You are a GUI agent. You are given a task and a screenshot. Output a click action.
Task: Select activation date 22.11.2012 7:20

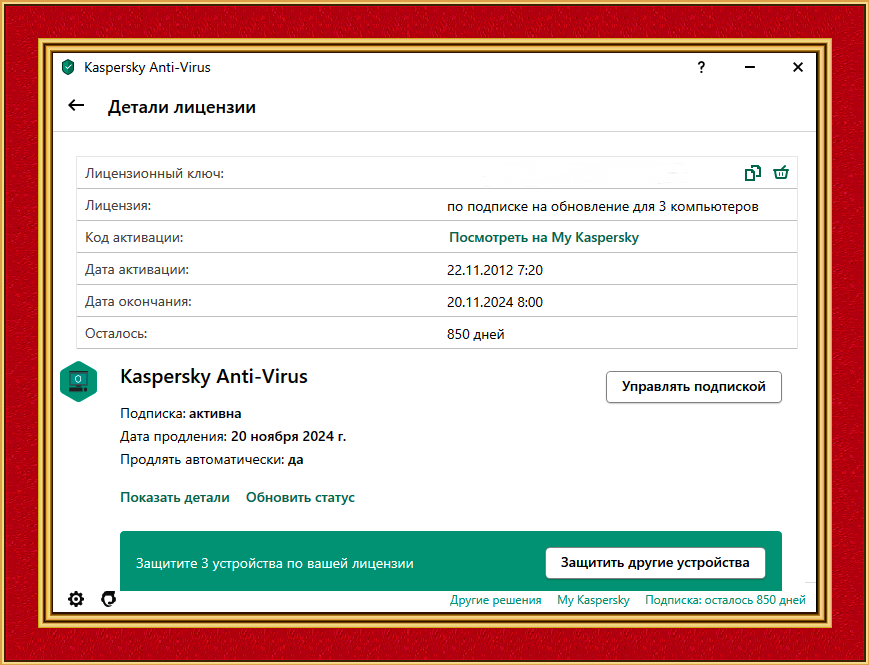pyautogui.click(x=495, y=270)
